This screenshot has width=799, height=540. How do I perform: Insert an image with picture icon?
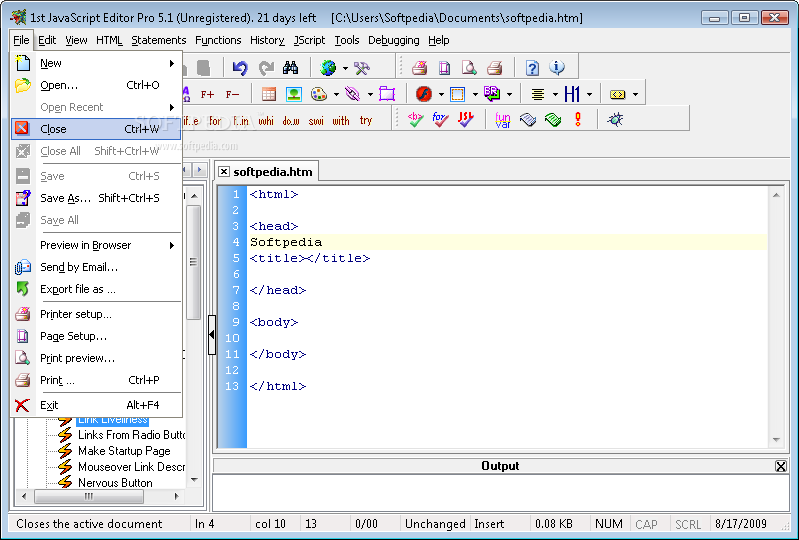pyautogui.click(x=294, y=94)
